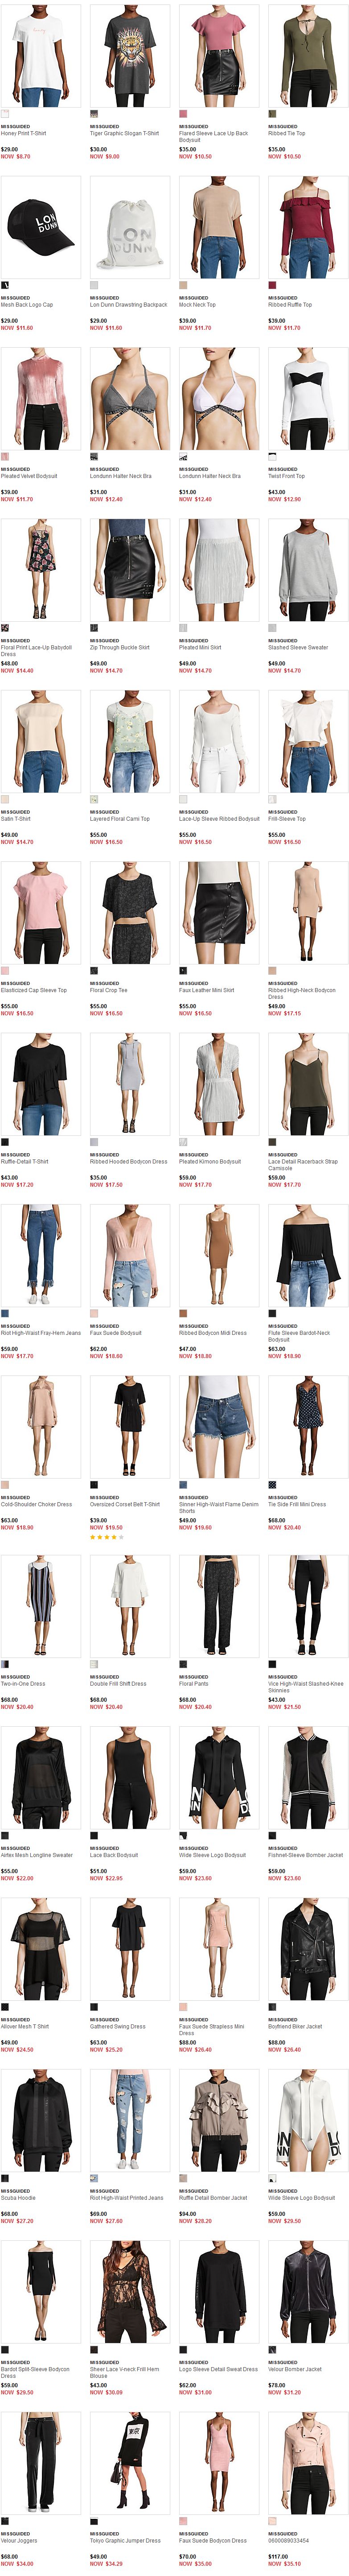Screen dimensions: 349x2576
Task: Select the pink swatch under Pleated Velvet Bodysuit
Action: tap(5, 456)
